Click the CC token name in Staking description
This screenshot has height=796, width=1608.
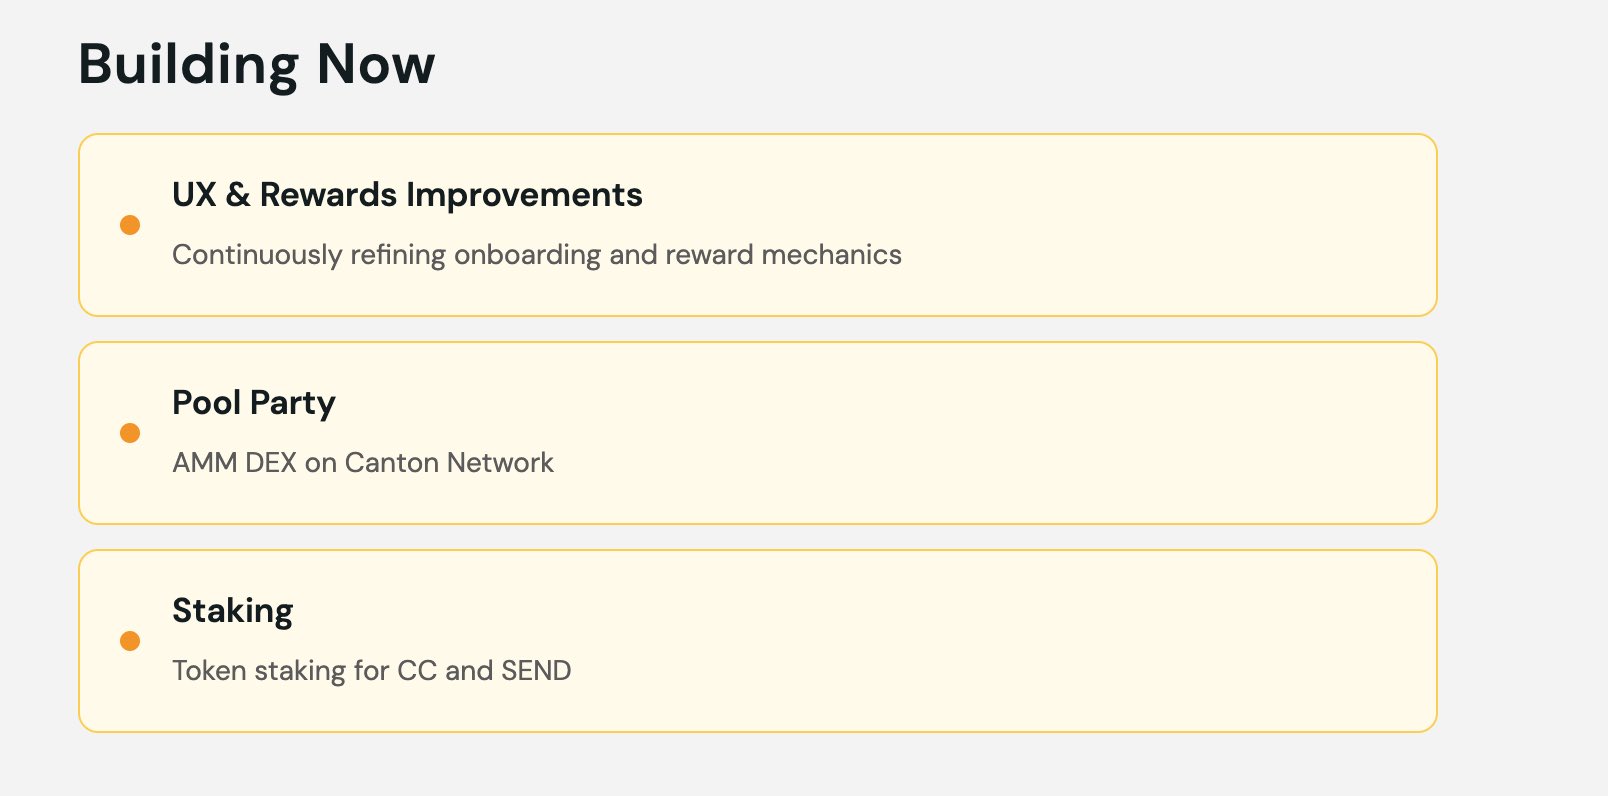[417, 671]
